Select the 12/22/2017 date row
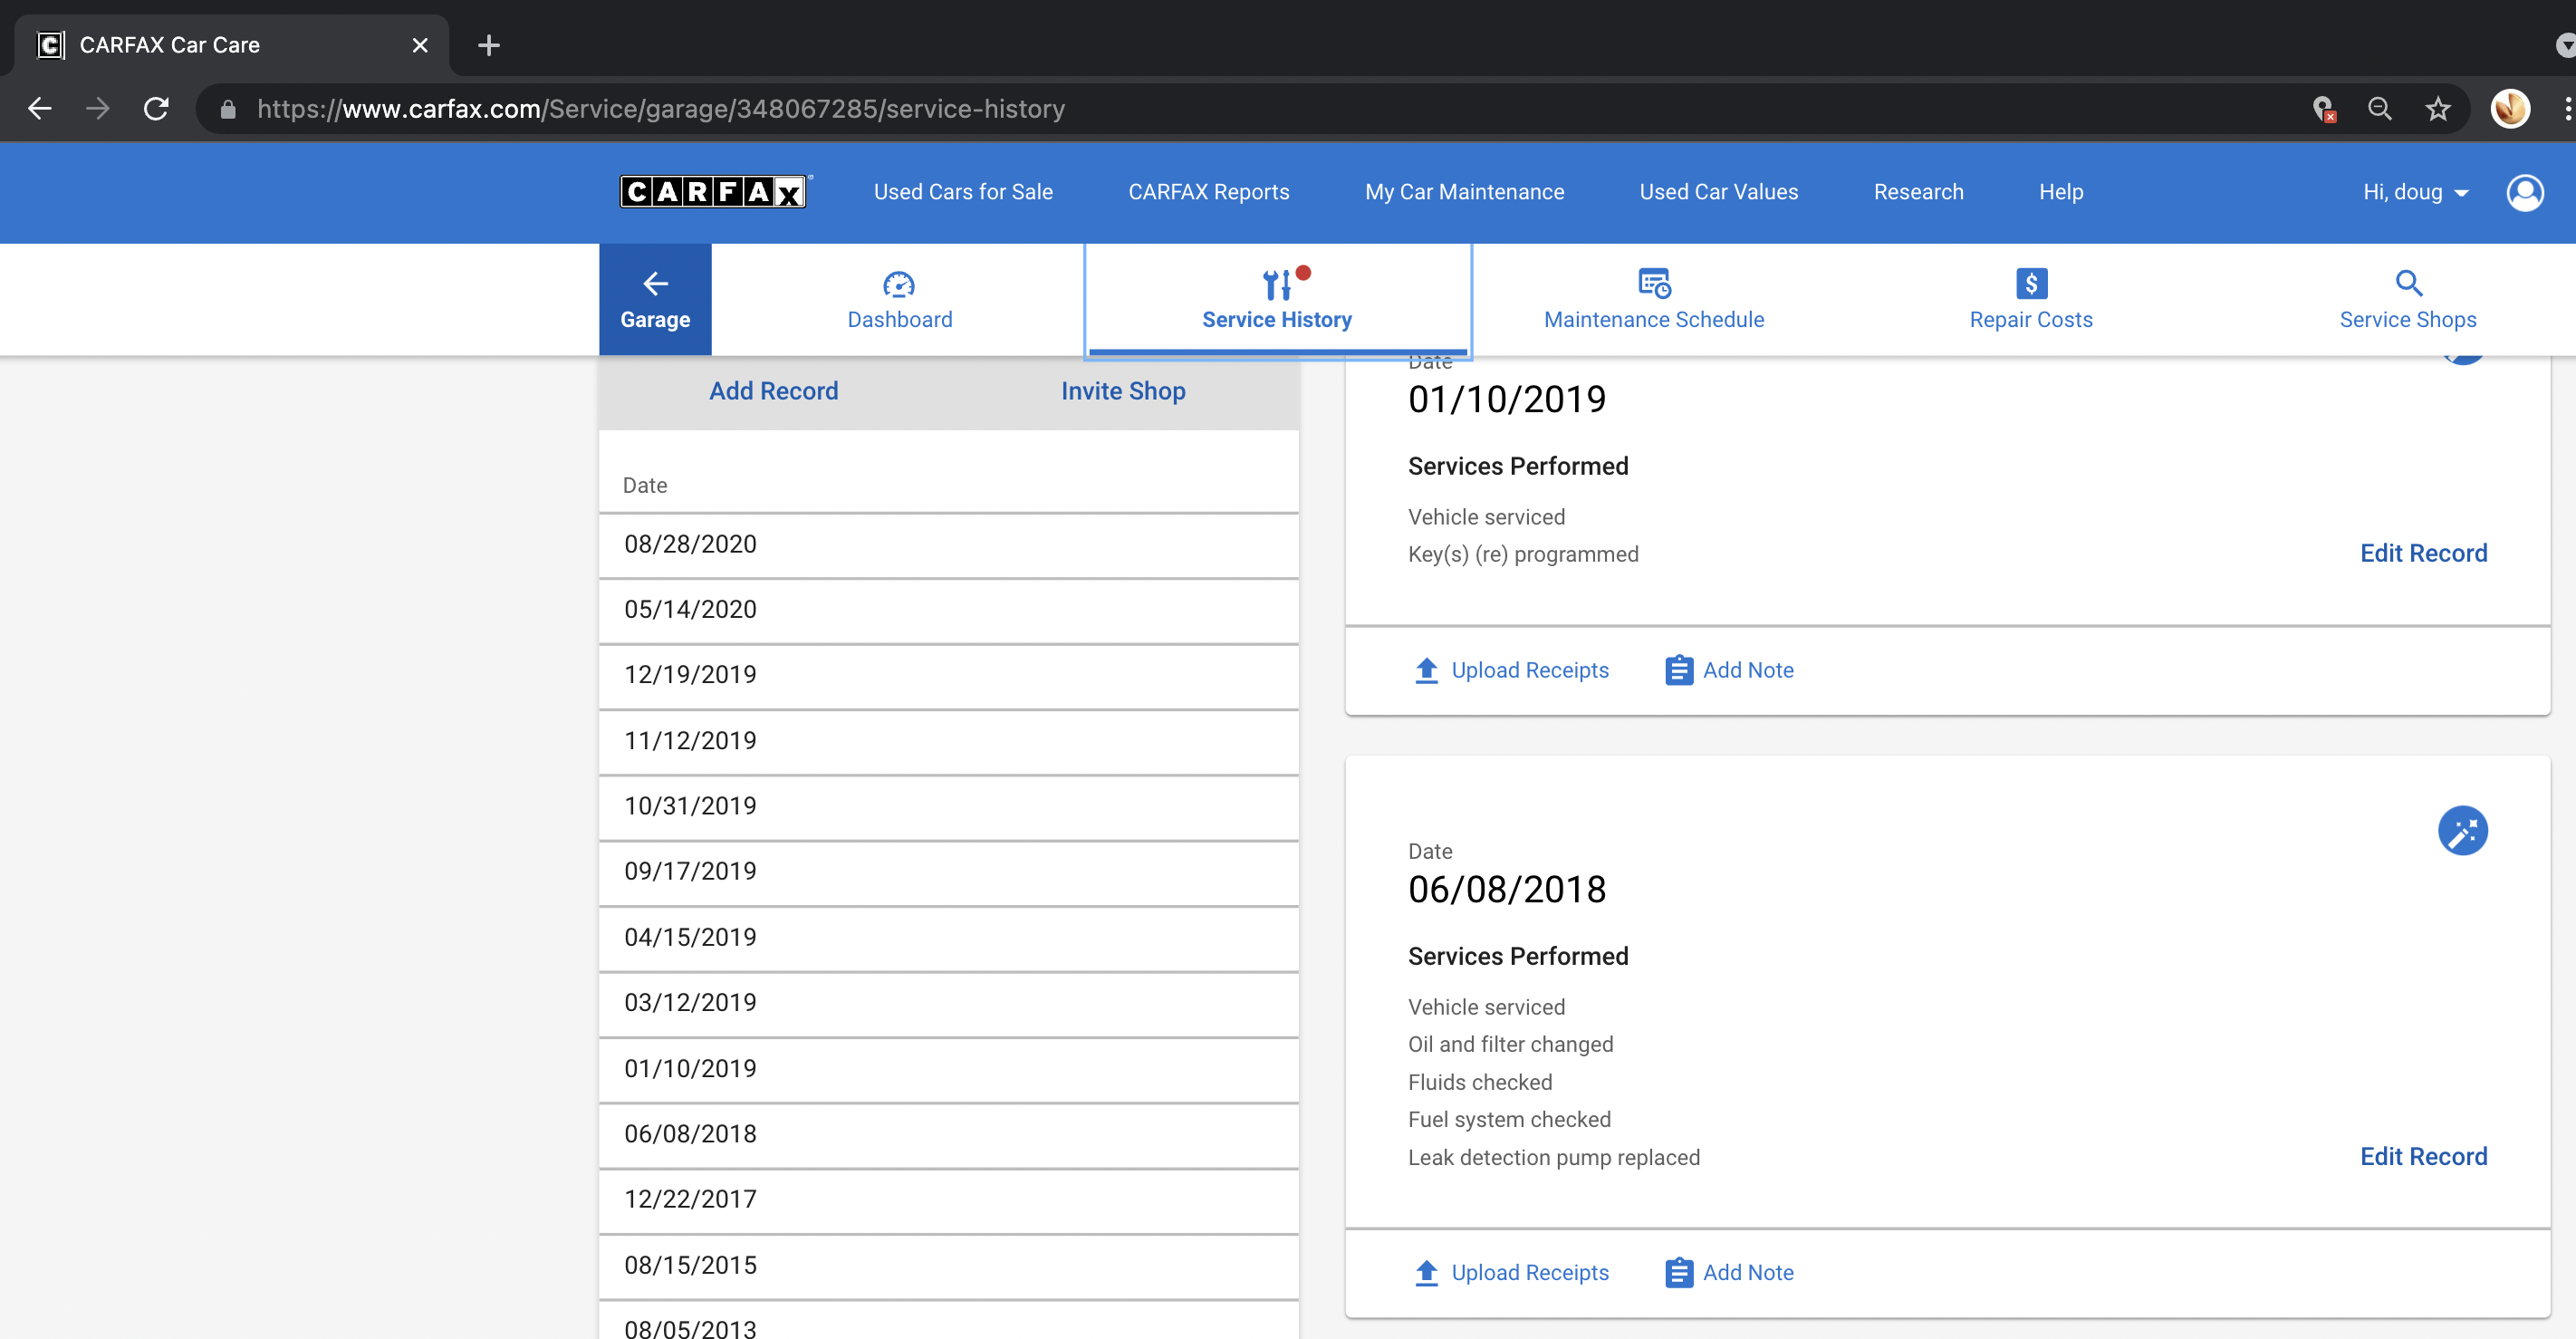Screen dimensions: 2576x1339 pyautogui.click(x=948, y=1200)
